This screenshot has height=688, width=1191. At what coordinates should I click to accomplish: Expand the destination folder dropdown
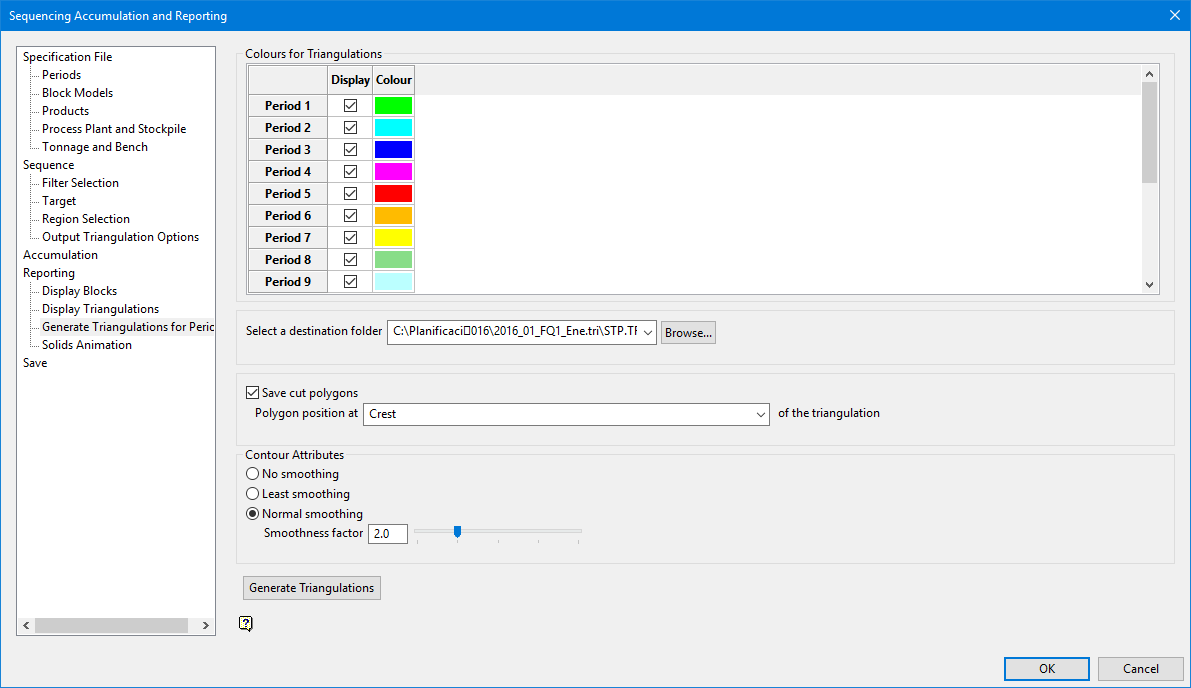648,333
